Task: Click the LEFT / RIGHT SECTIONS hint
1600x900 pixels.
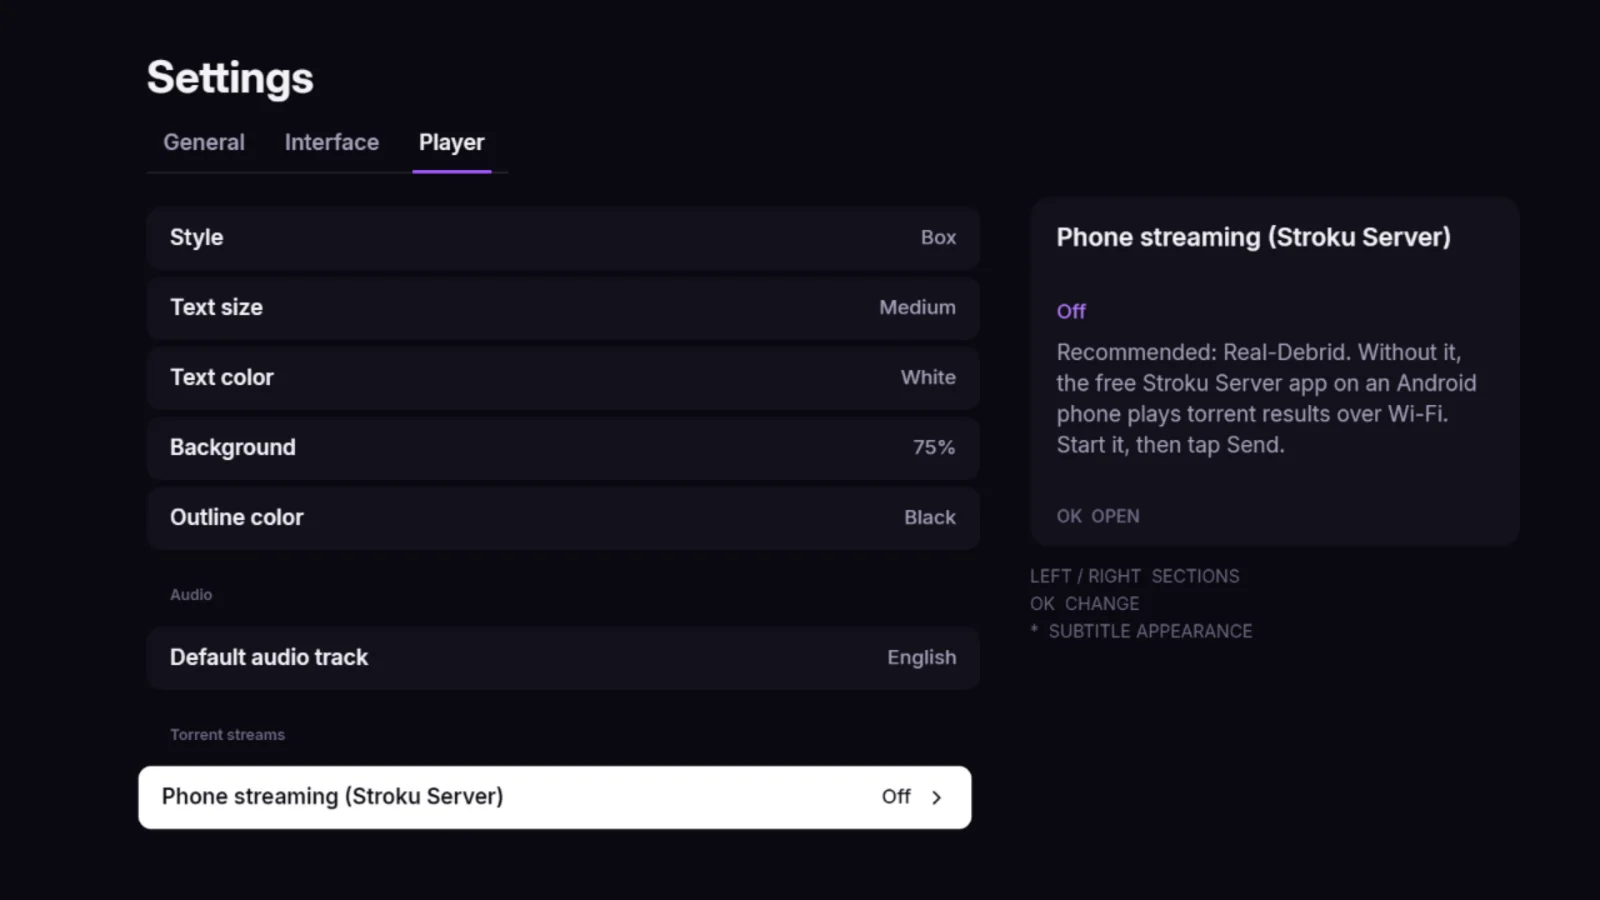Action: (1135, 576)
